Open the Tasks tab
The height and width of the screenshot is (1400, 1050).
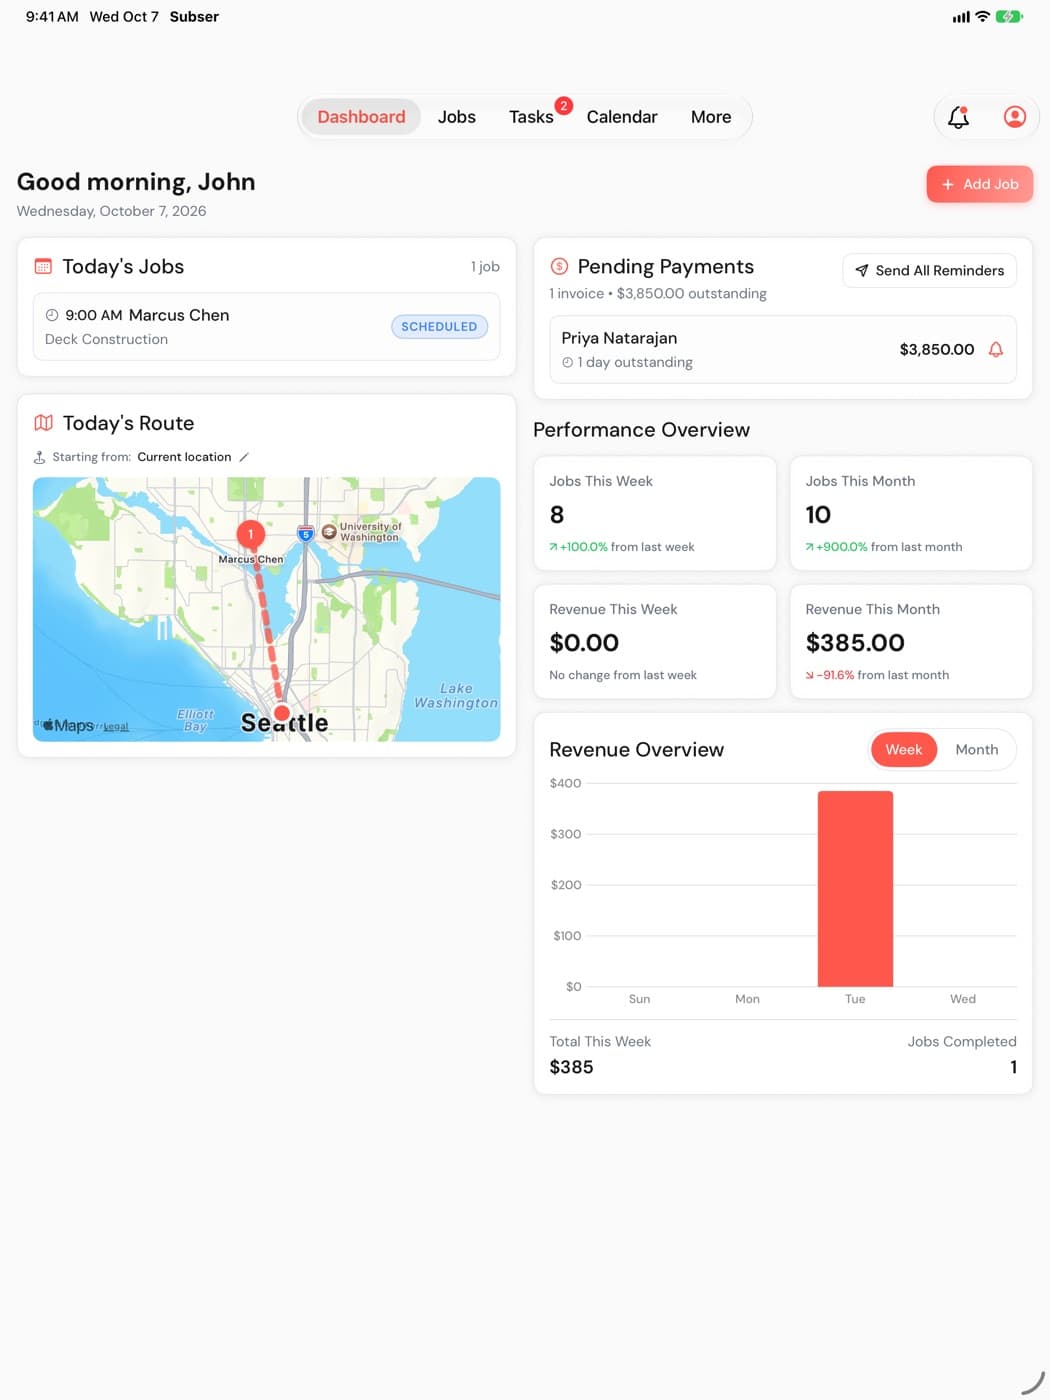[x=531, y=117]
